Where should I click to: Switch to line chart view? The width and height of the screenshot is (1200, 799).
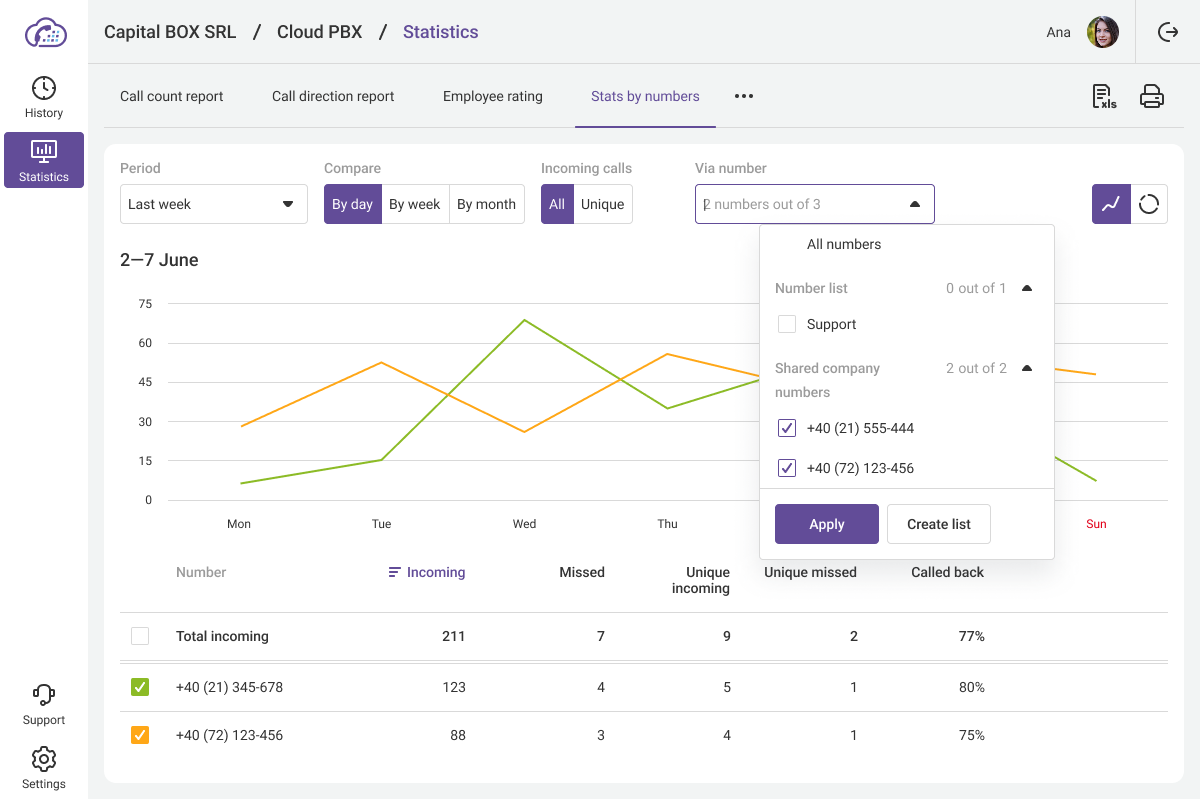pos(1111,204)
